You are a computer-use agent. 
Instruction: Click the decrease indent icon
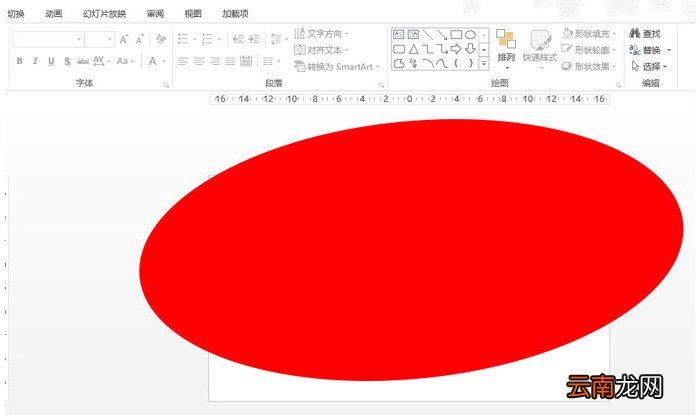pyautogui.click(x=238, y=39)
